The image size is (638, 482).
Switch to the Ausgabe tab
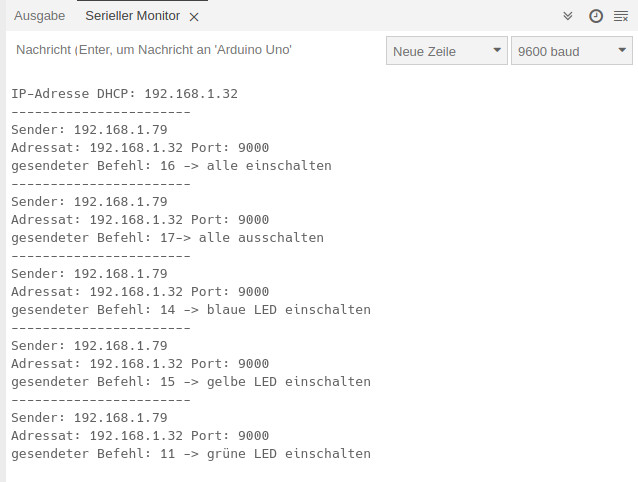pyautogui.click(x=40, y=16)
